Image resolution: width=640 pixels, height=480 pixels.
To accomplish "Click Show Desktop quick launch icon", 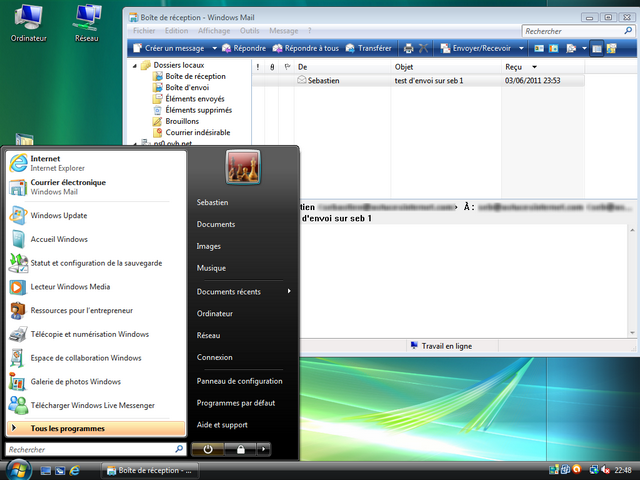I will (46, 471).
